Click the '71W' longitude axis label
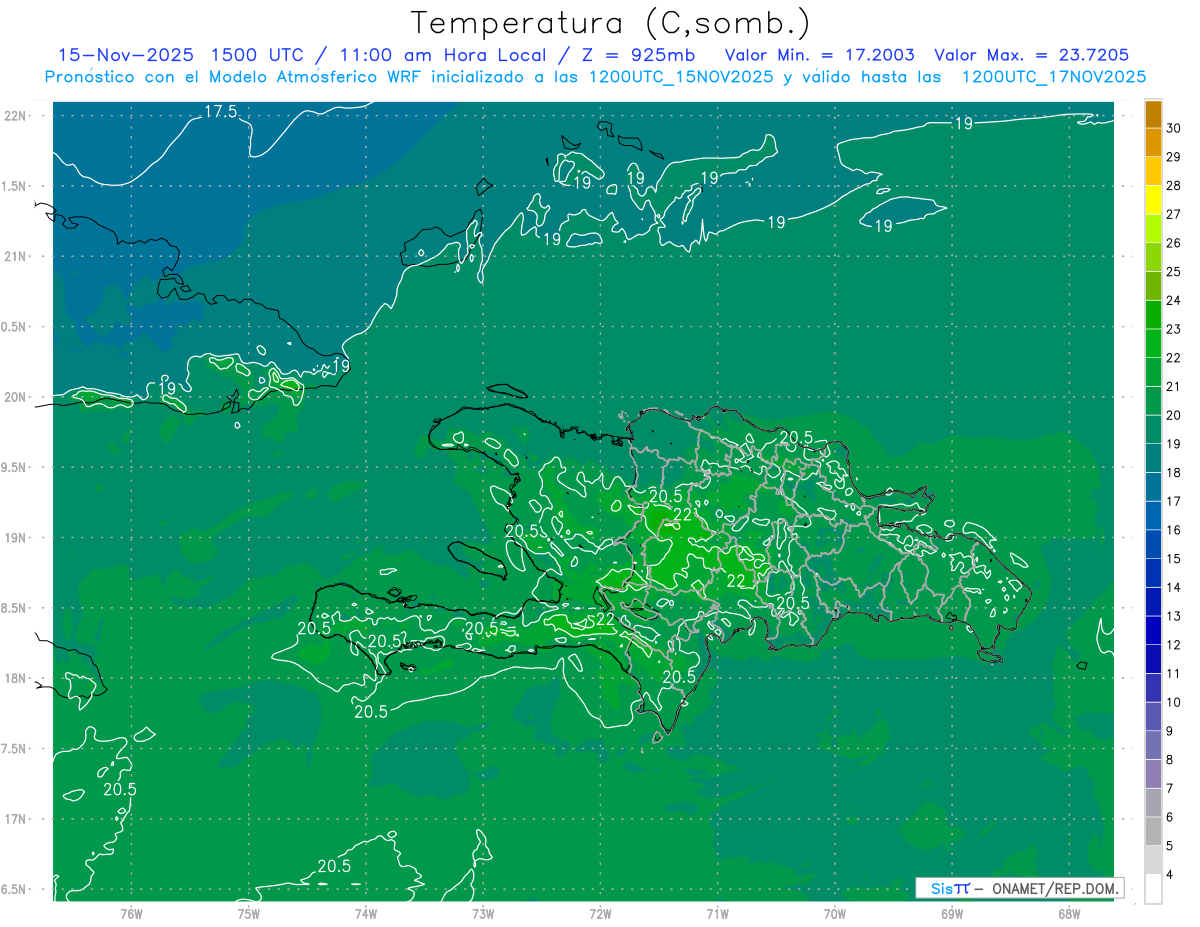 (x=717, y=913)
